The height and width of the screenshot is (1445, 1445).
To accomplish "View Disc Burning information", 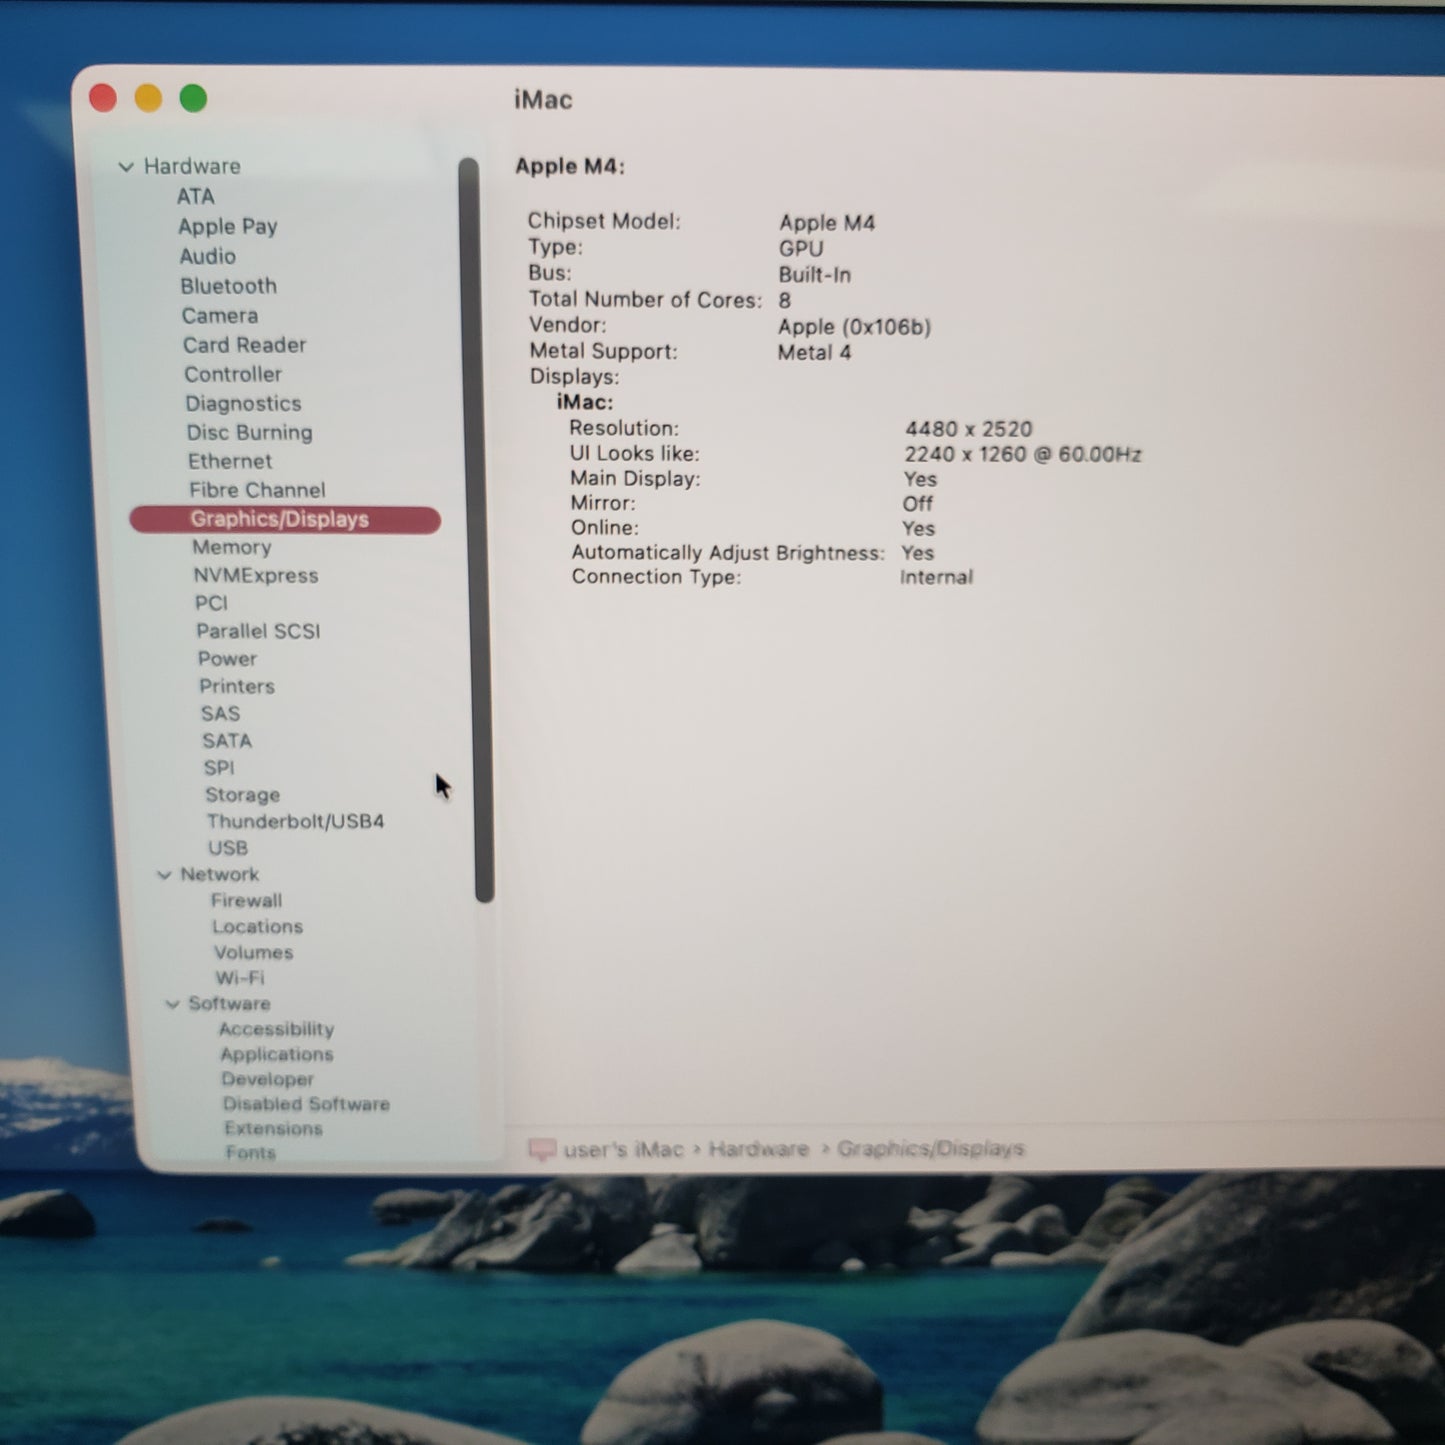I will 250,432.
